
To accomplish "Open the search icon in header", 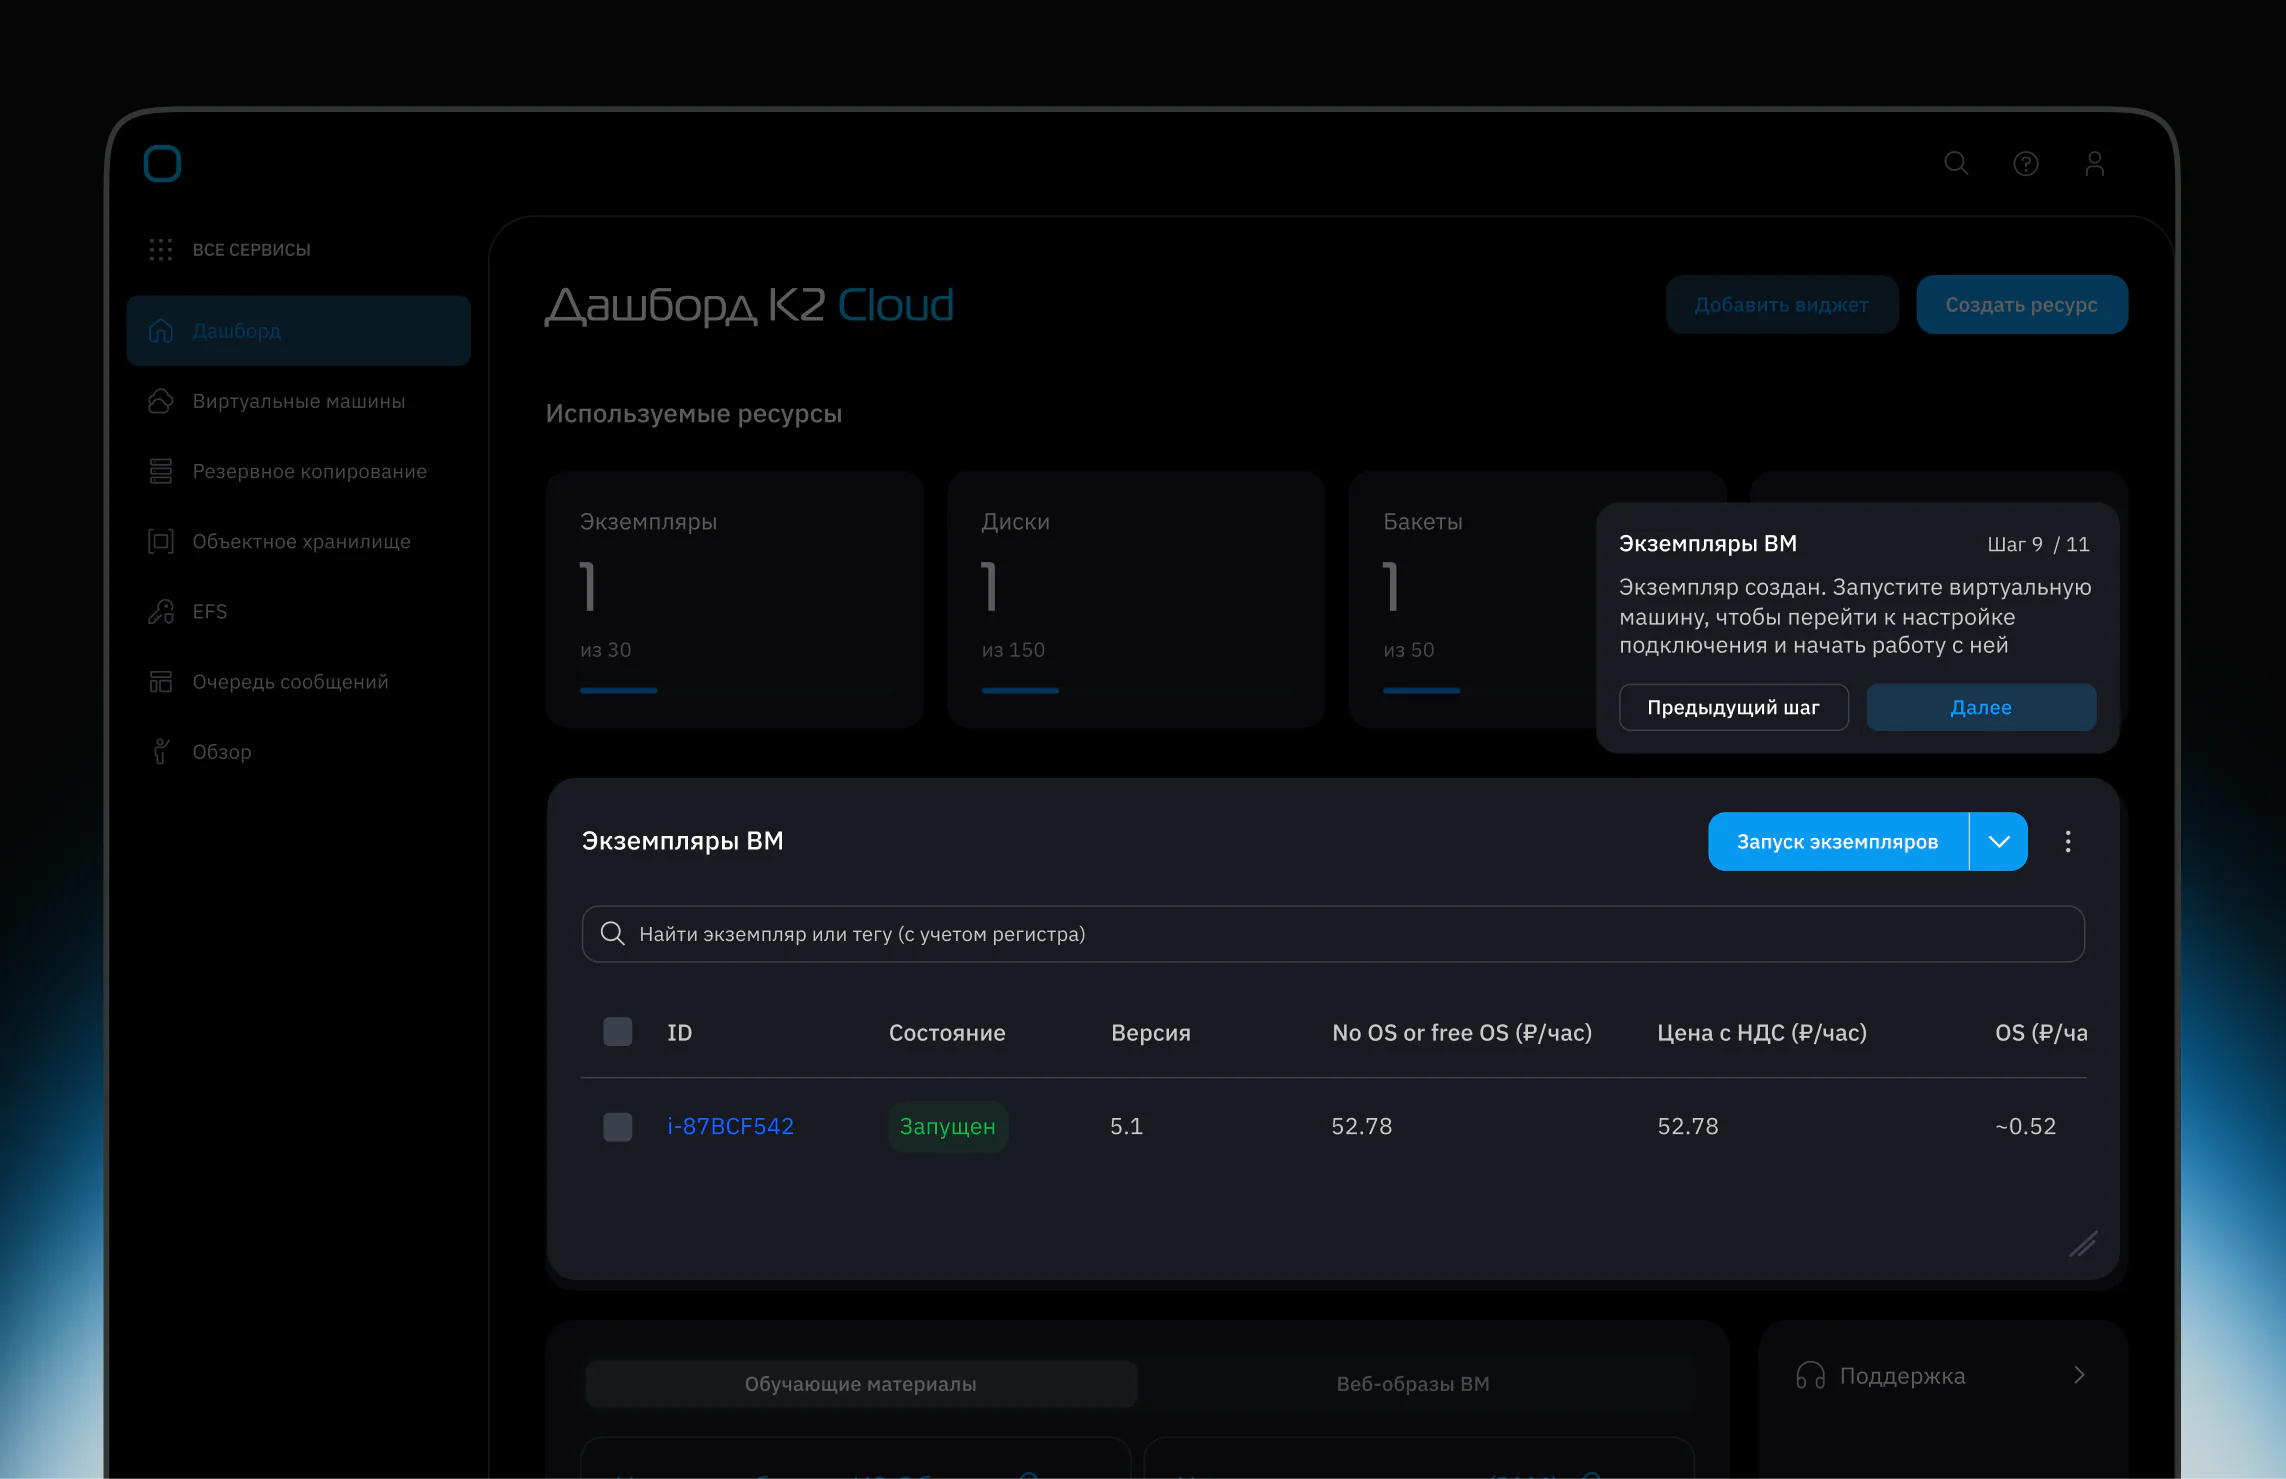I will click(1956, 163).
